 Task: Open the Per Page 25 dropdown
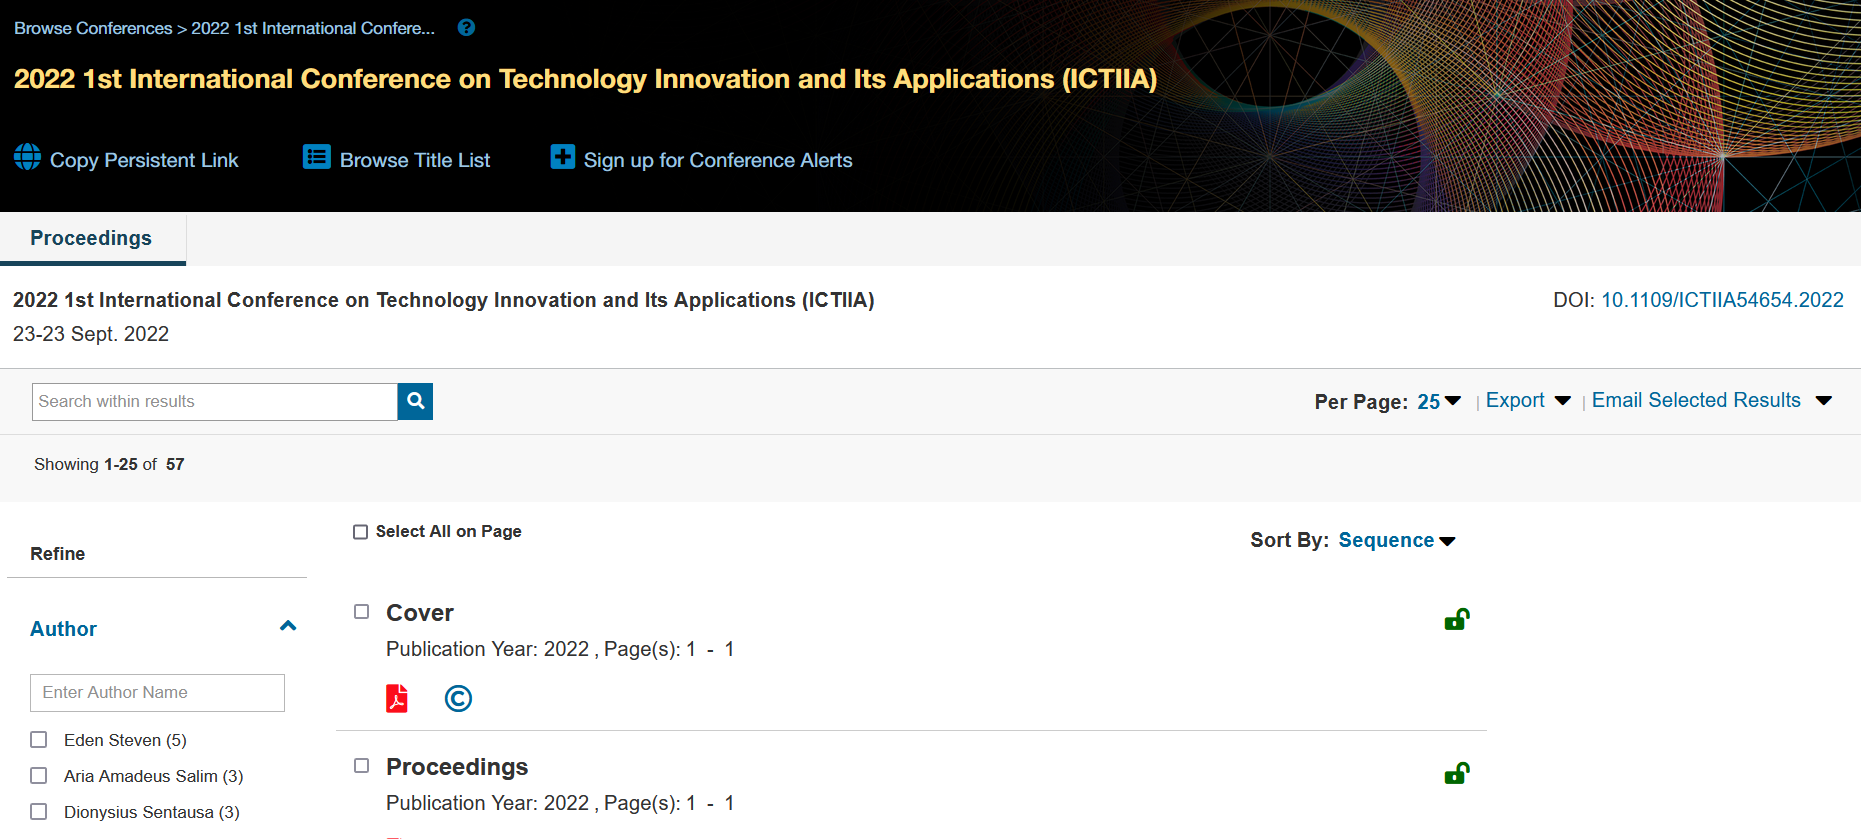[x=1438, y=402]
